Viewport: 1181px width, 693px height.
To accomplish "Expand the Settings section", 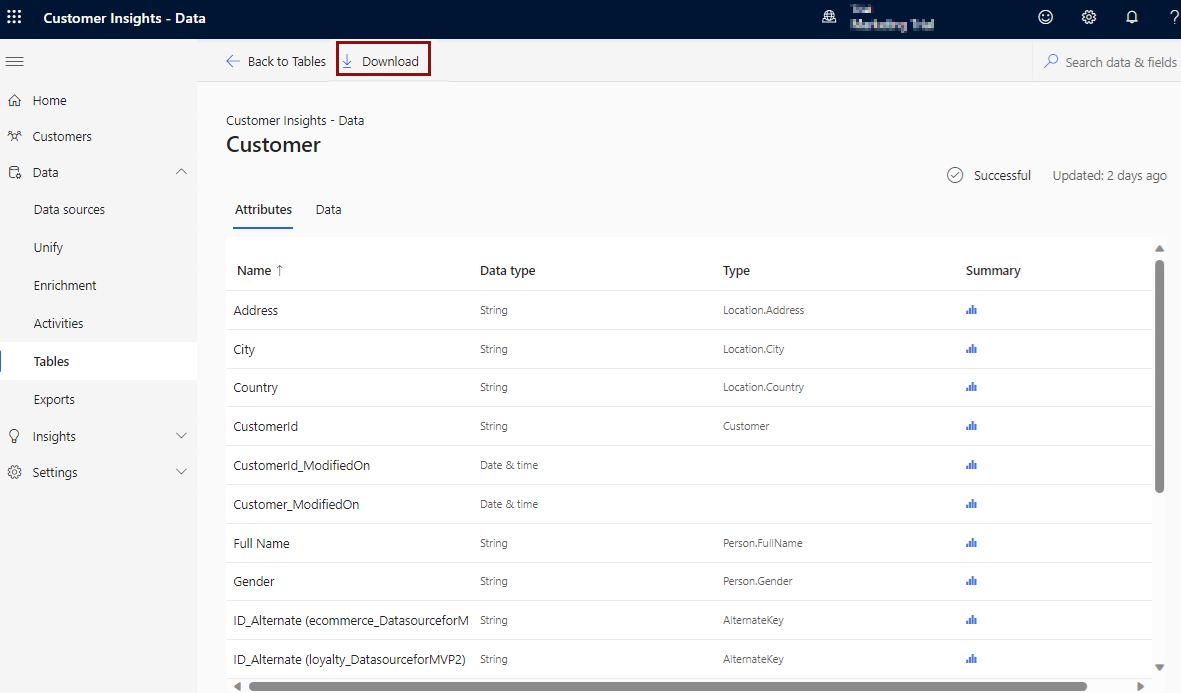I will tap(181, 471).
